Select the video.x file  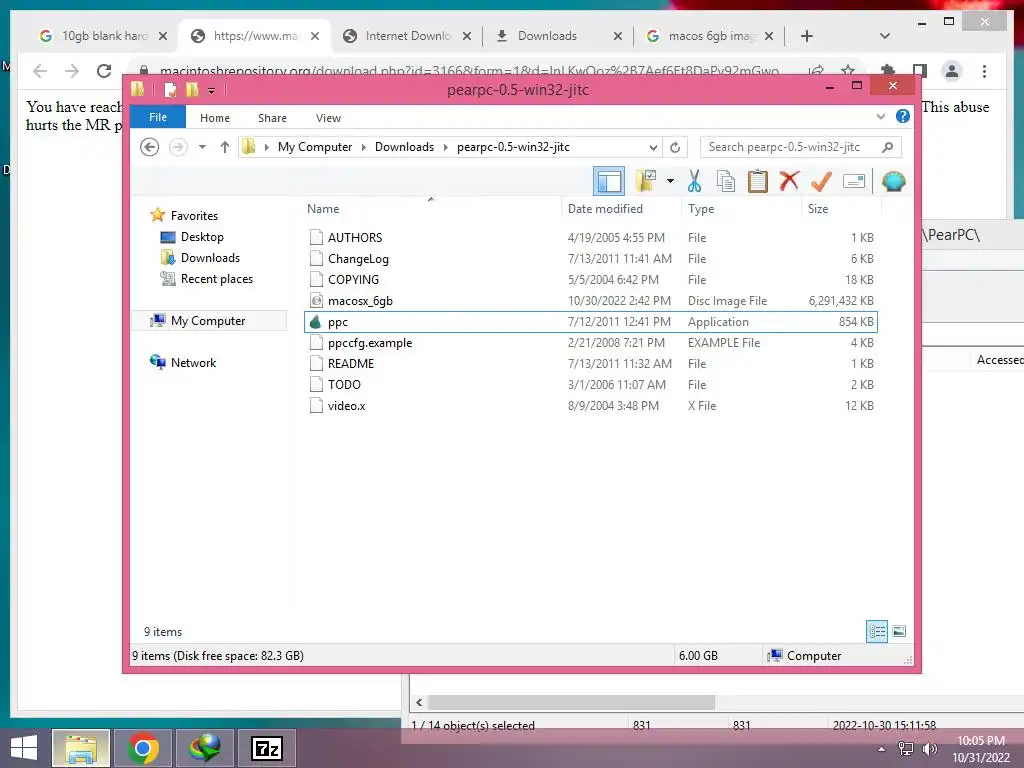click(x=590, y=405)
